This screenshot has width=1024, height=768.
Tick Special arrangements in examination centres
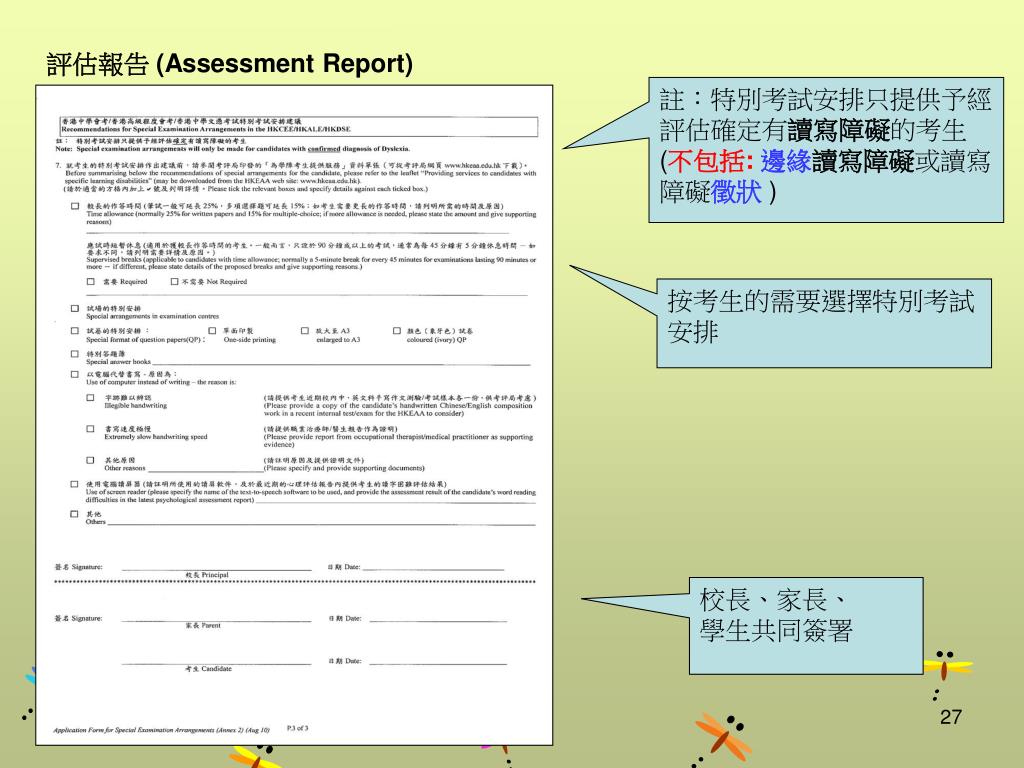click(74, 308)
